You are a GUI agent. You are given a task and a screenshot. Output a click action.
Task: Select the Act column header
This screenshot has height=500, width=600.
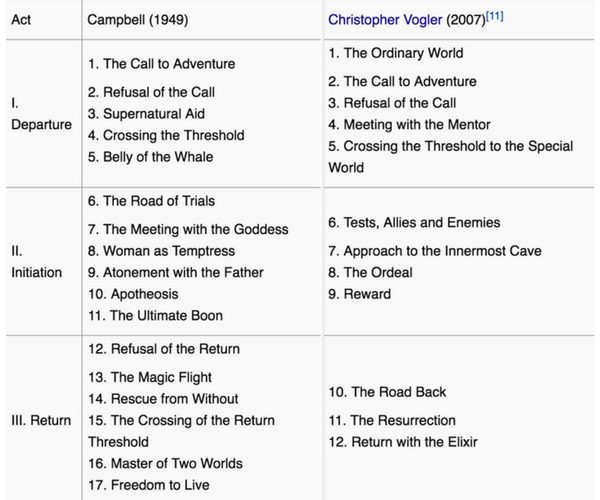tap(21, 20)
